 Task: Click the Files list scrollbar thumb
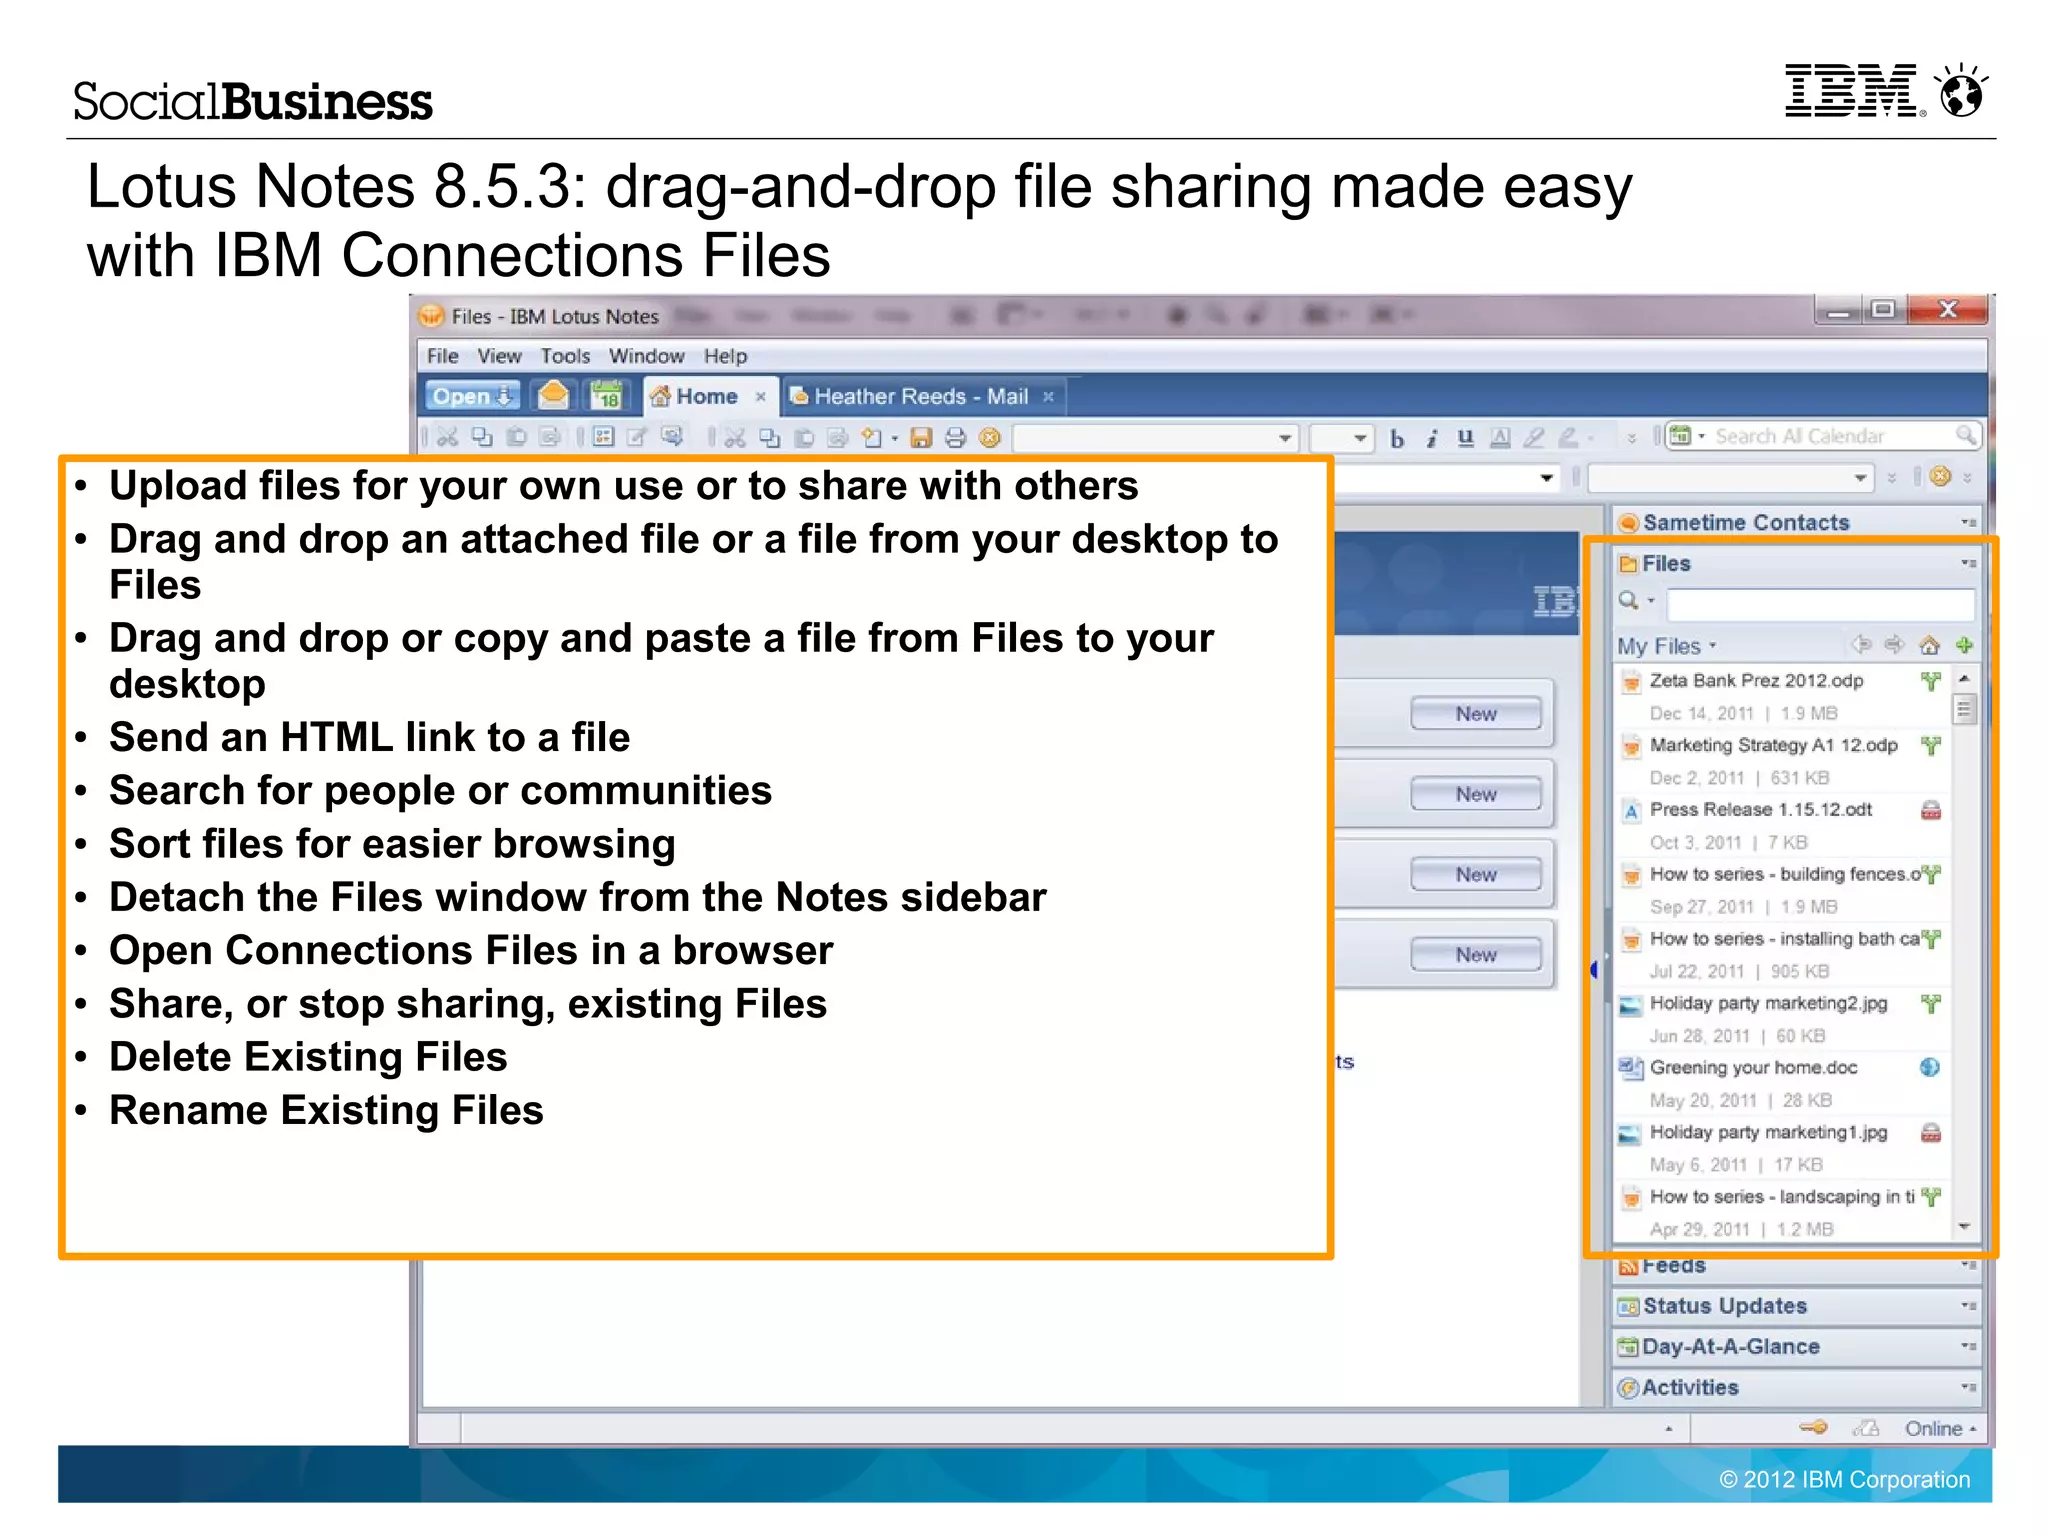(1964, 711)
